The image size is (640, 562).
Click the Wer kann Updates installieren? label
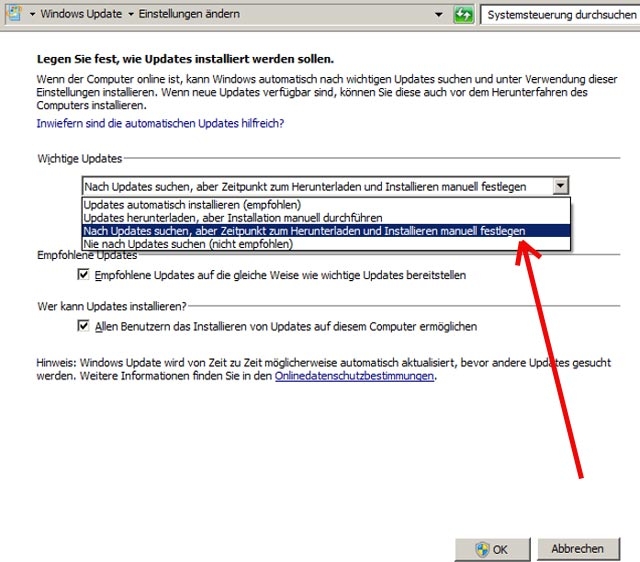pyautogui.click(x=112, y=307)
